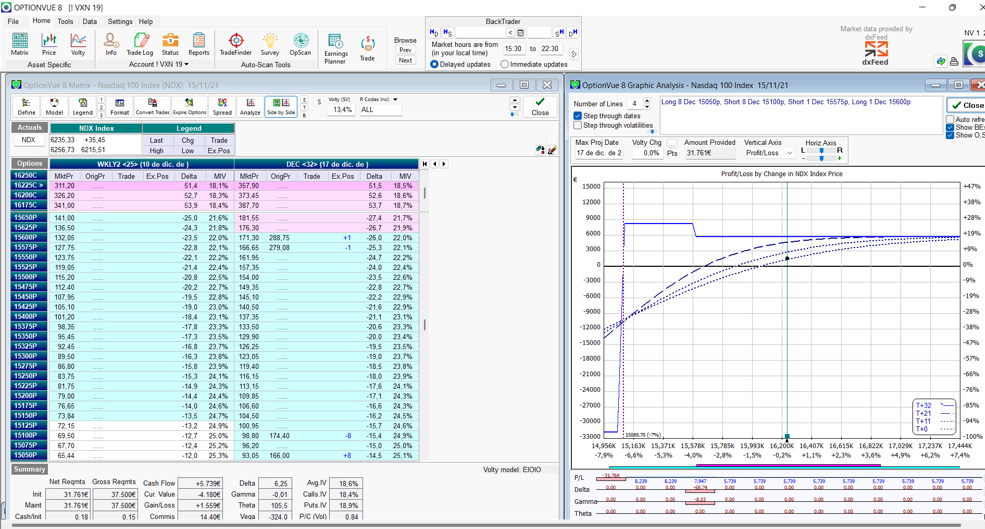Open the Reports tool

[x=199, y=44]
